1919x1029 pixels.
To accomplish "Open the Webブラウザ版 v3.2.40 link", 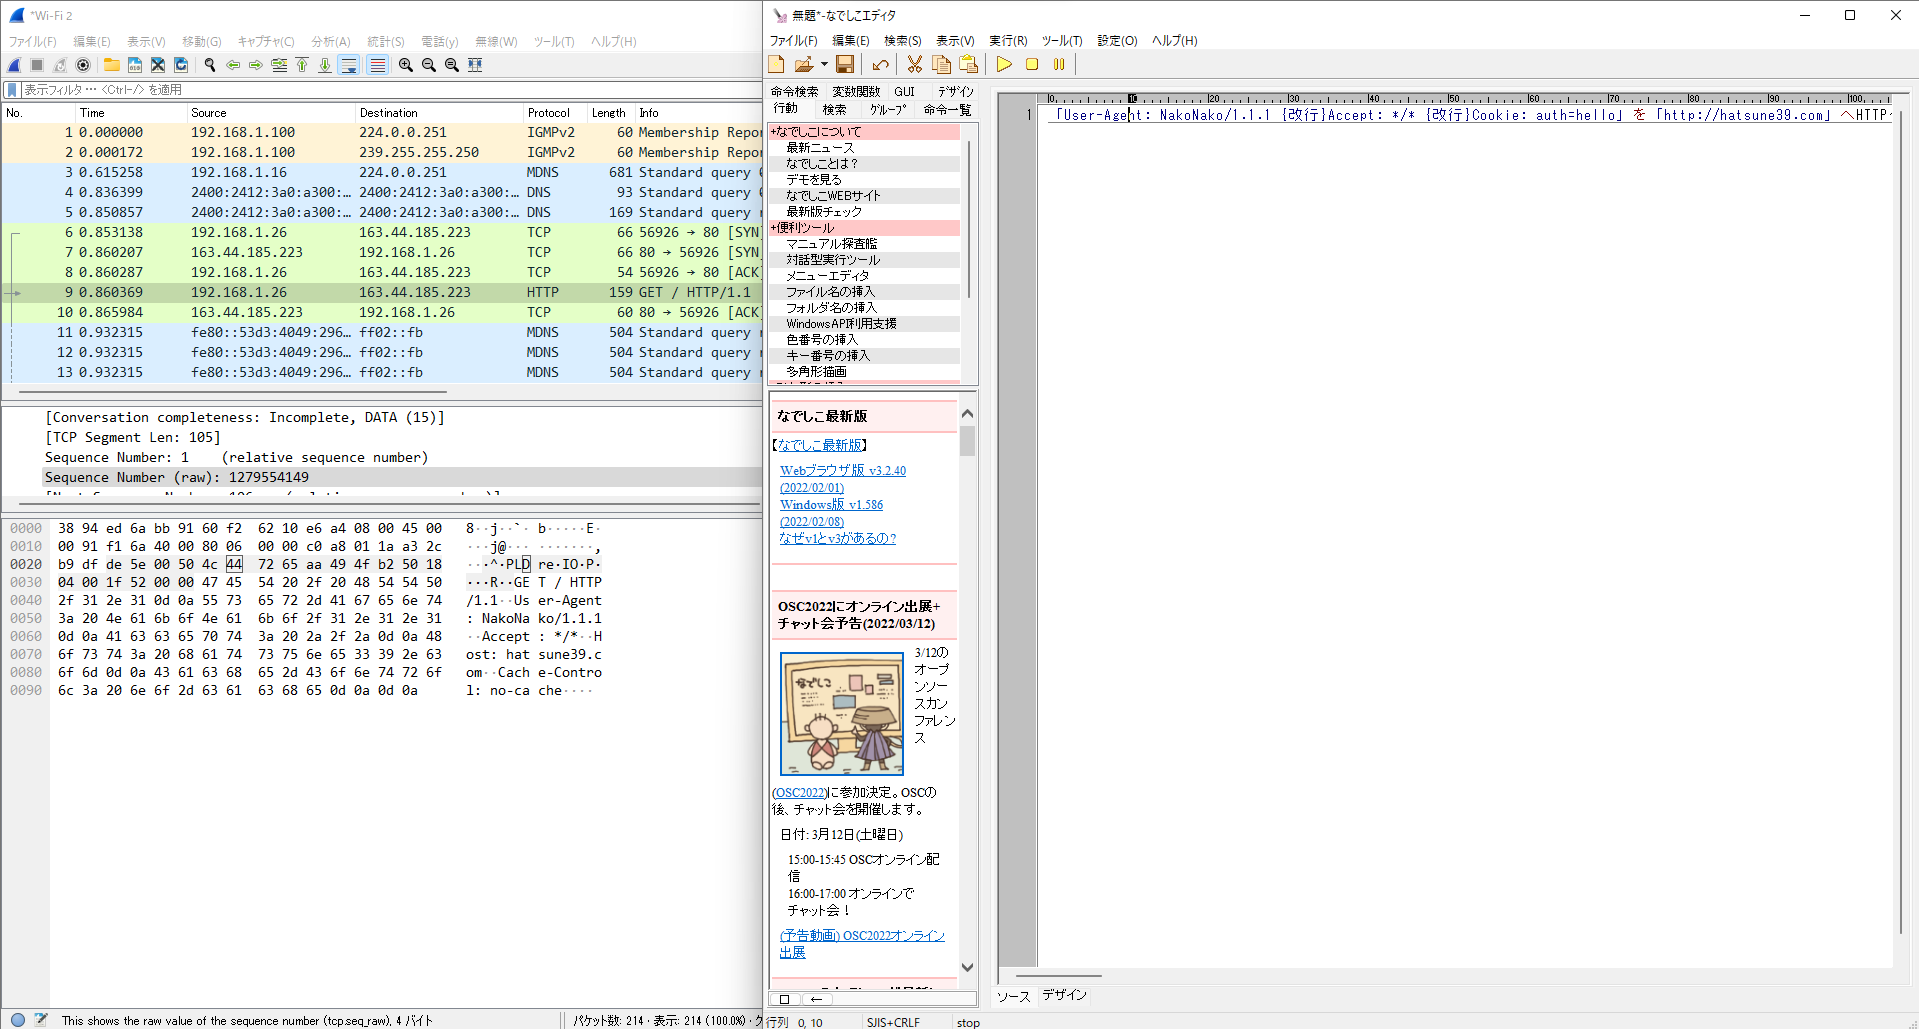I will tap(842, 470).
